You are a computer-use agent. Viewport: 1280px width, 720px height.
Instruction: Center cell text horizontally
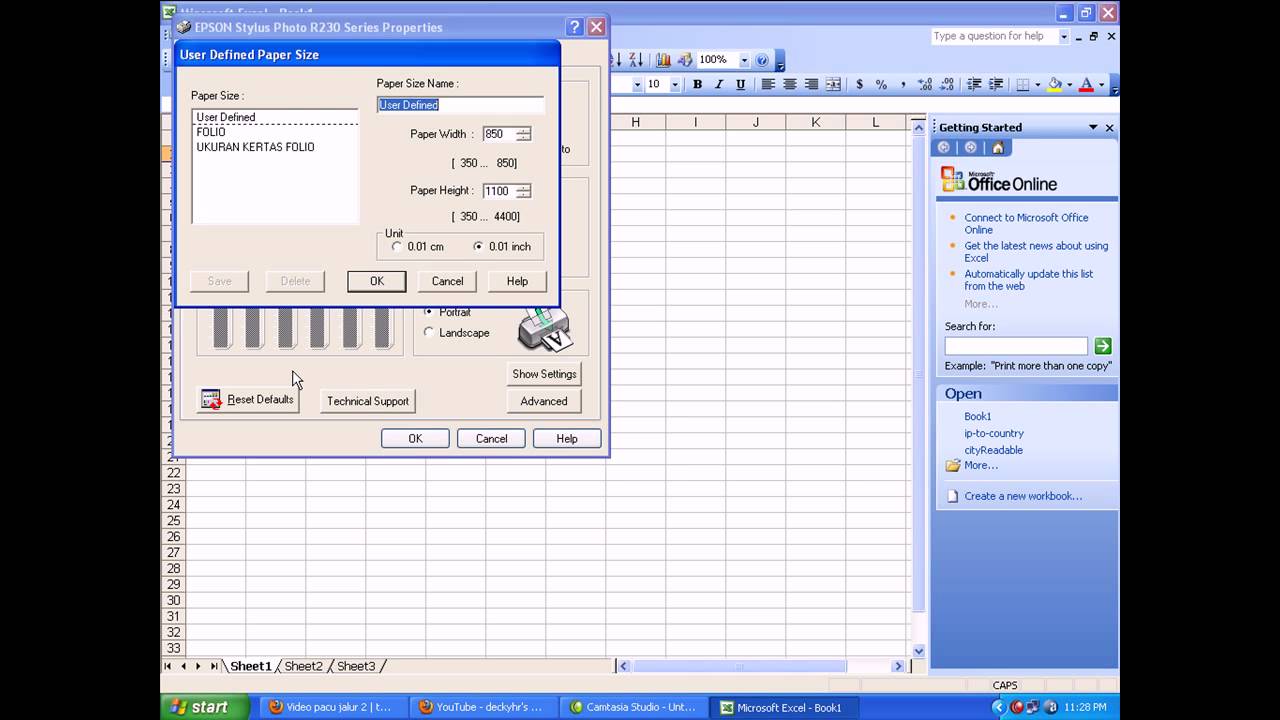[x=790, y=85]
